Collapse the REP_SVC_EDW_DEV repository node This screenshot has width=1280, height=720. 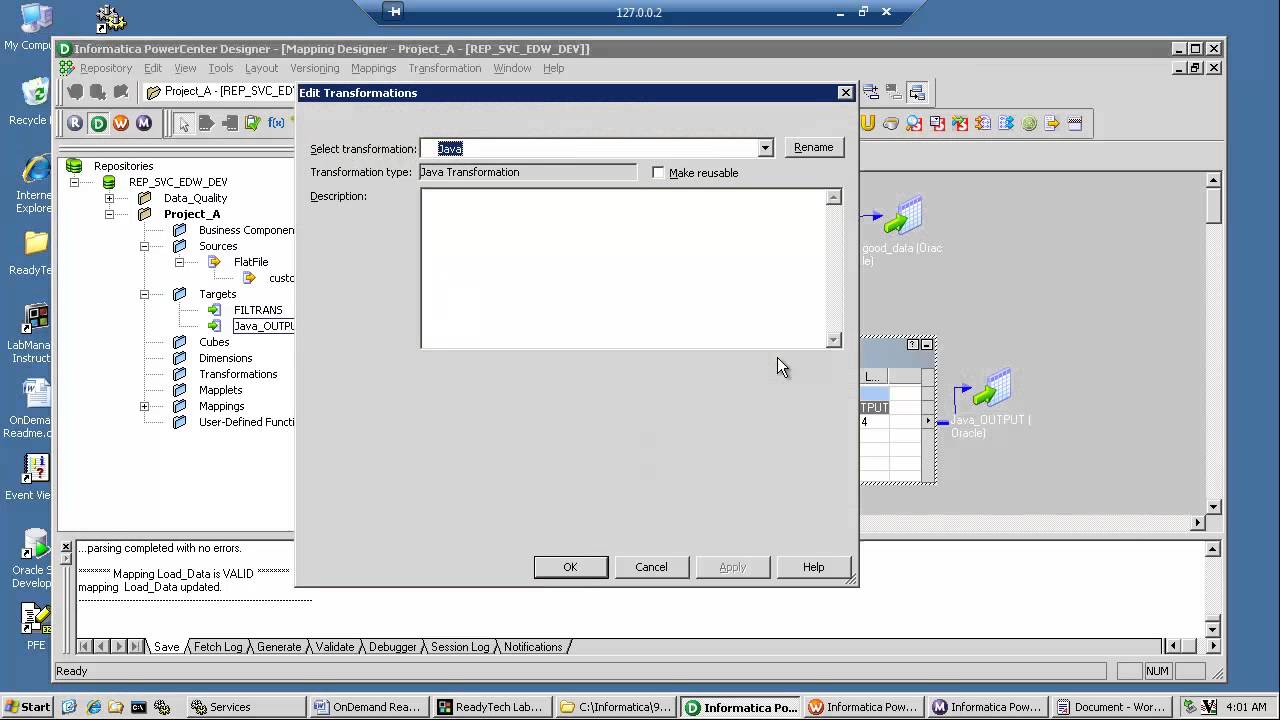click(74, 182)
